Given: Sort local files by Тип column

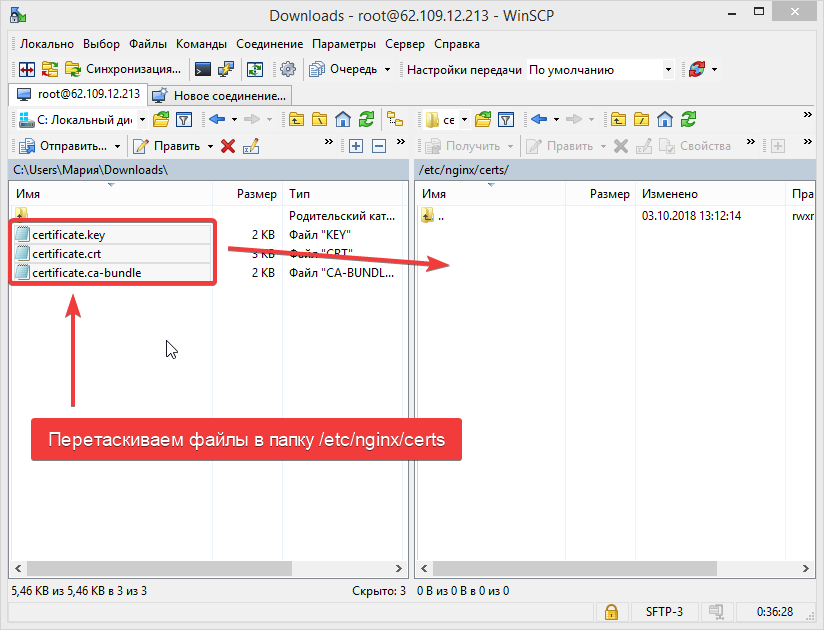Looking at the screenshot, I should point(343,194).
